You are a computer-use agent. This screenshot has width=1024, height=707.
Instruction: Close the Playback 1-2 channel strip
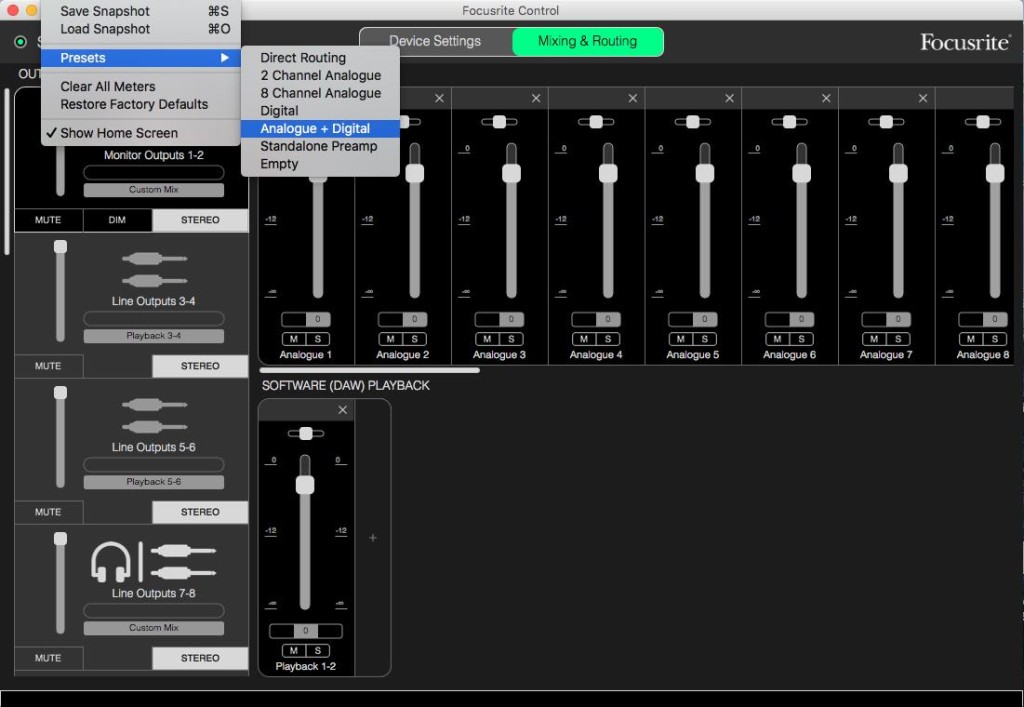(x=343, y=410)
